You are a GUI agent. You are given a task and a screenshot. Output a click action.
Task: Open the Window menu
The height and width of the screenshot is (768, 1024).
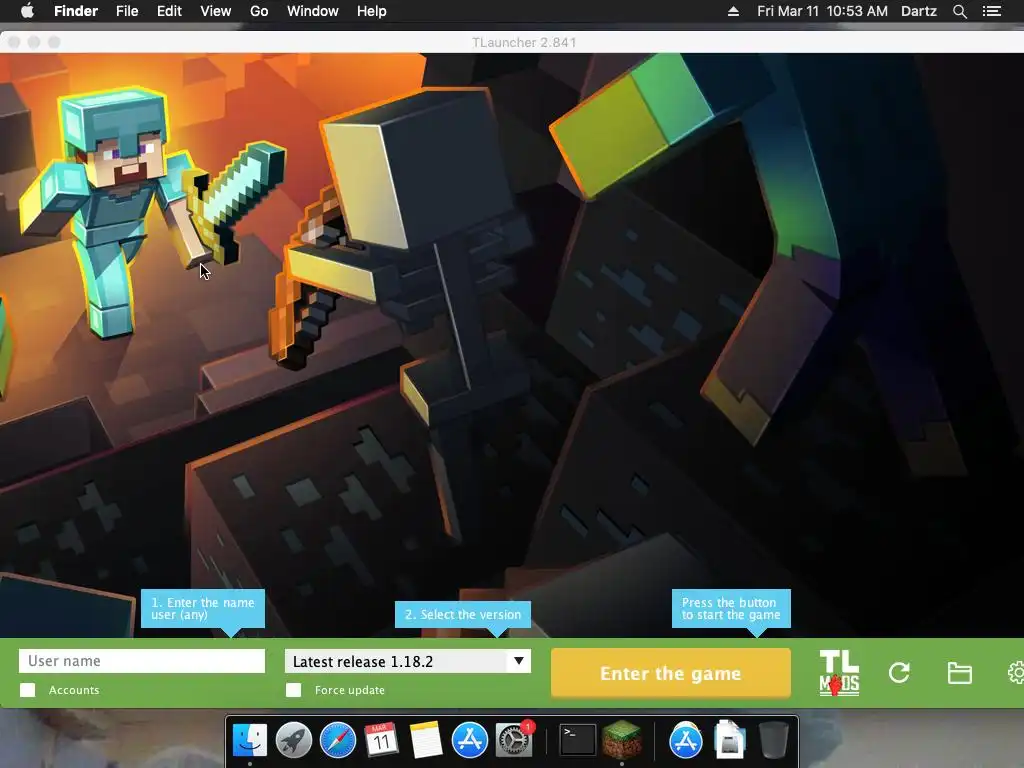point(312,11)
